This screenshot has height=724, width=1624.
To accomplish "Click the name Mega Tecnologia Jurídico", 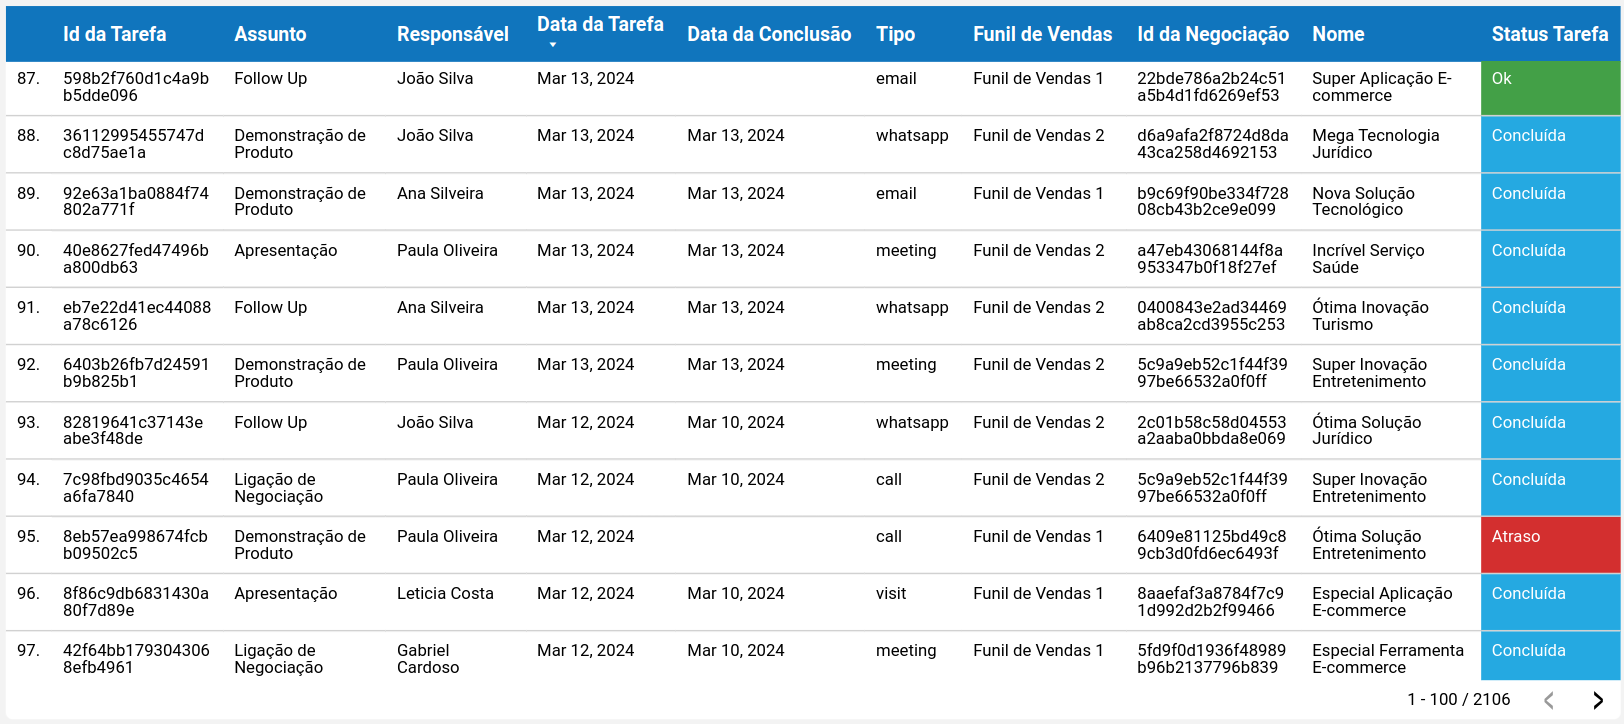I will pos(1376,144).
